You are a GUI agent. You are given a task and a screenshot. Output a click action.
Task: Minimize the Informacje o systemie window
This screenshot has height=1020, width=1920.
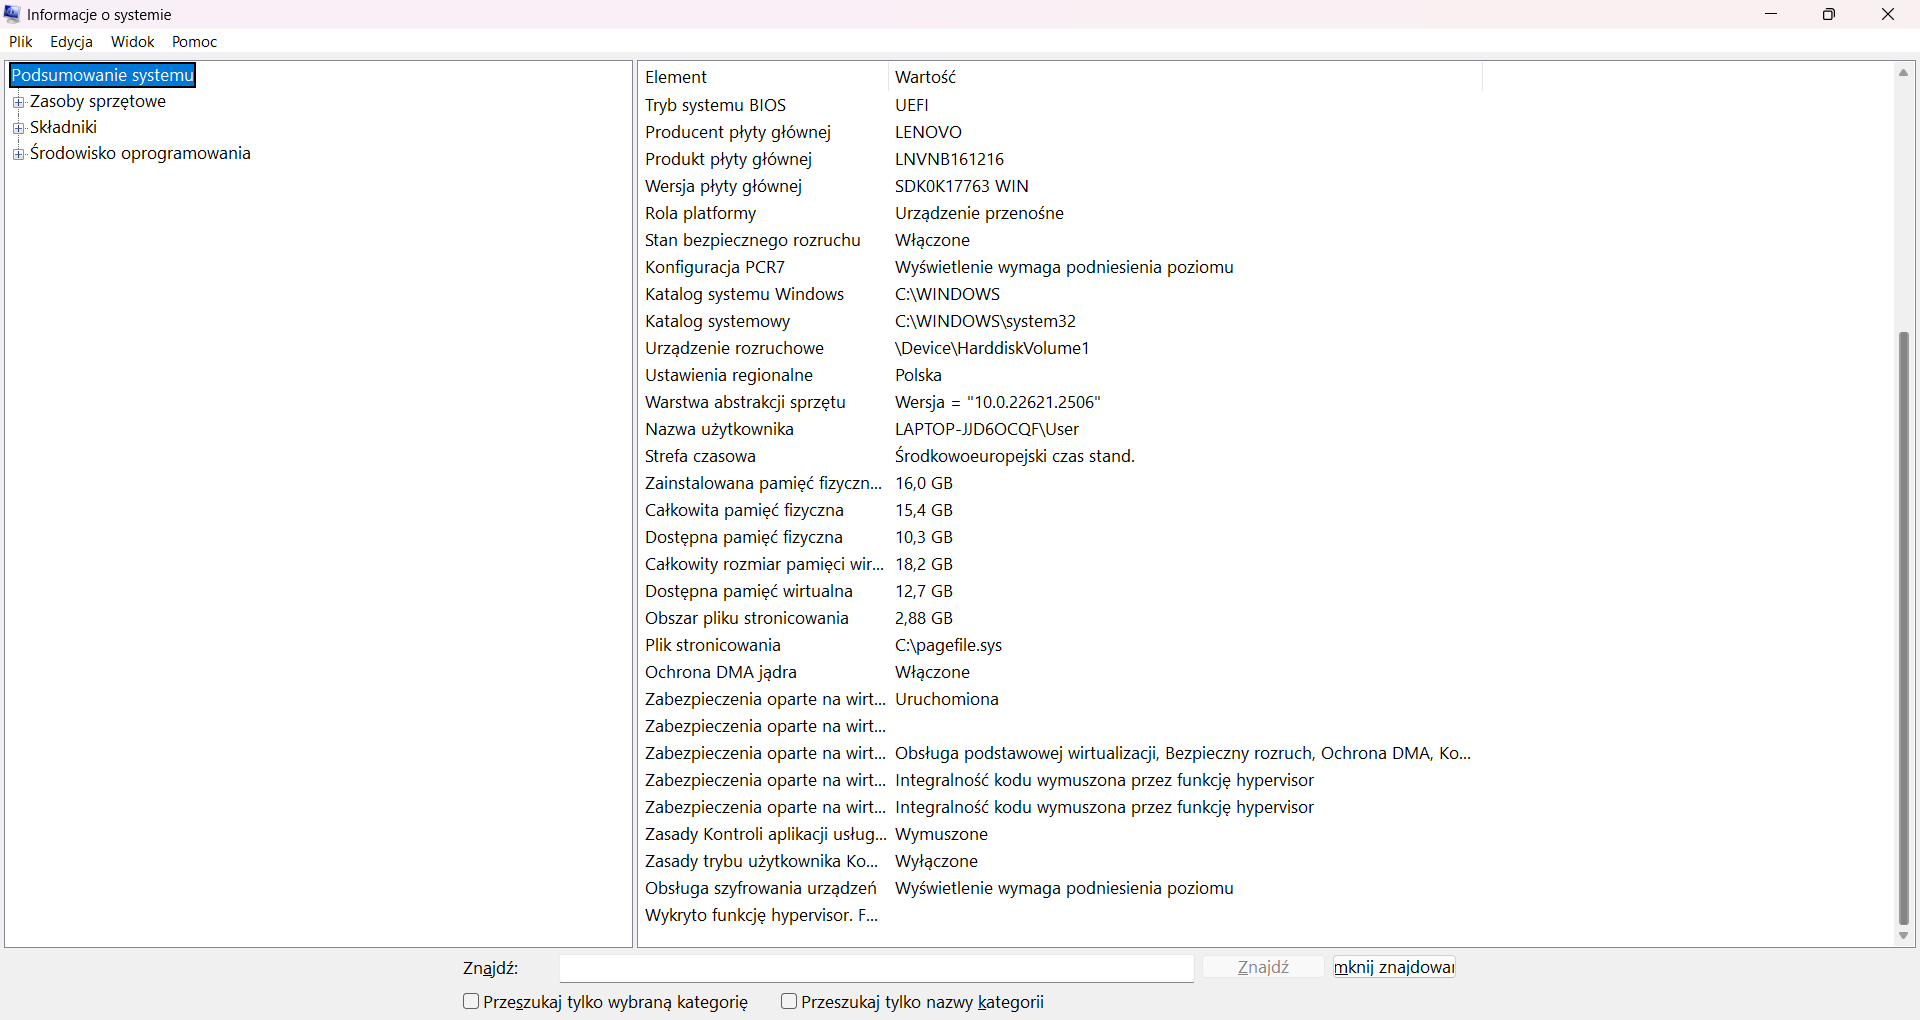point(1771,14)
